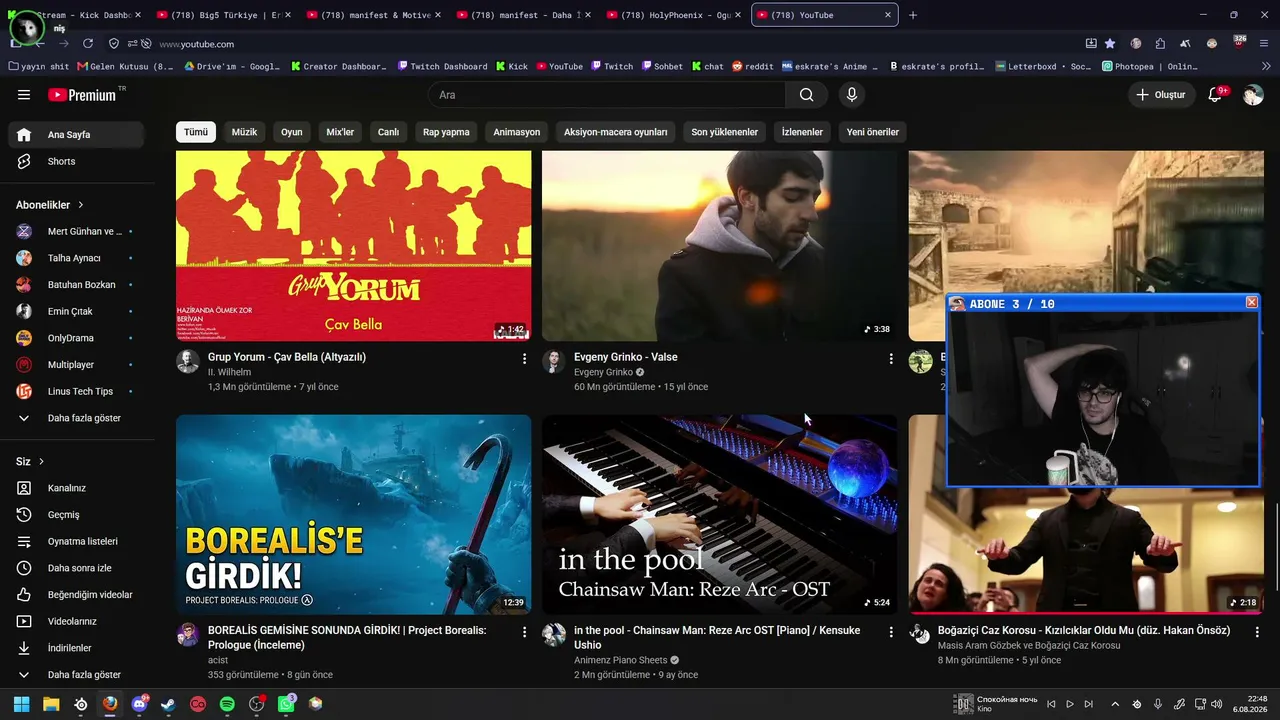The height and width of the screenshot is (720, 1280).
Task: Open options for Borealis video
Action: (524, 632)
